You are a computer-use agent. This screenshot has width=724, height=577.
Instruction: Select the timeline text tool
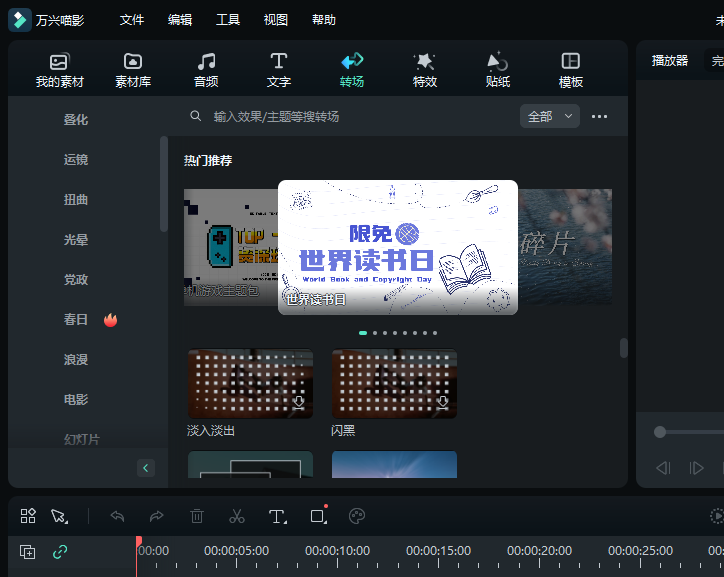point(278,517)
